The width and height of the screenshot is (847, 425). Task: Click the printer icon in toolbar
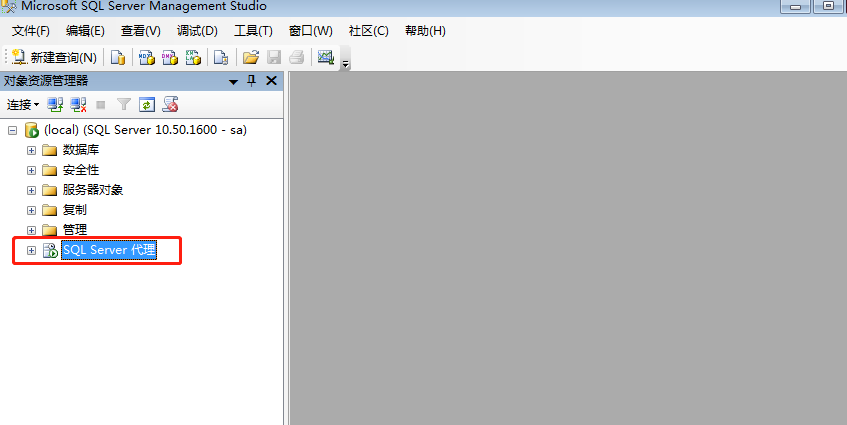(x=297, y=57)
